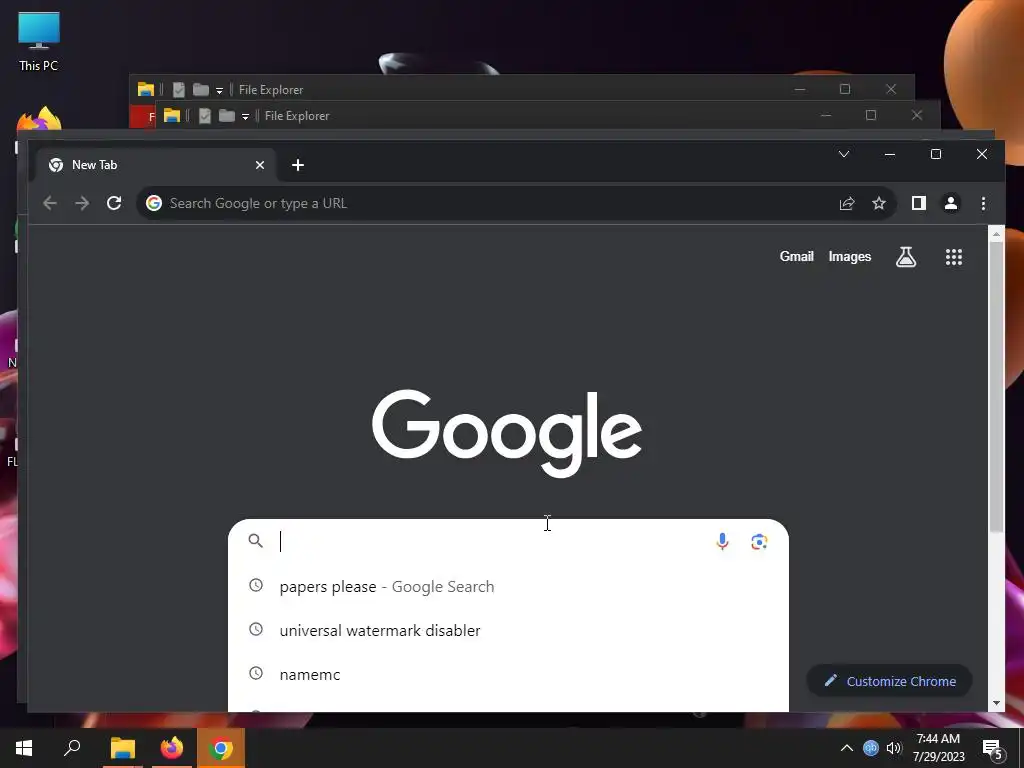Viewport: 1024px width, 768px height.
Task: Open Chrome three-dot menu
Action: 984,203
